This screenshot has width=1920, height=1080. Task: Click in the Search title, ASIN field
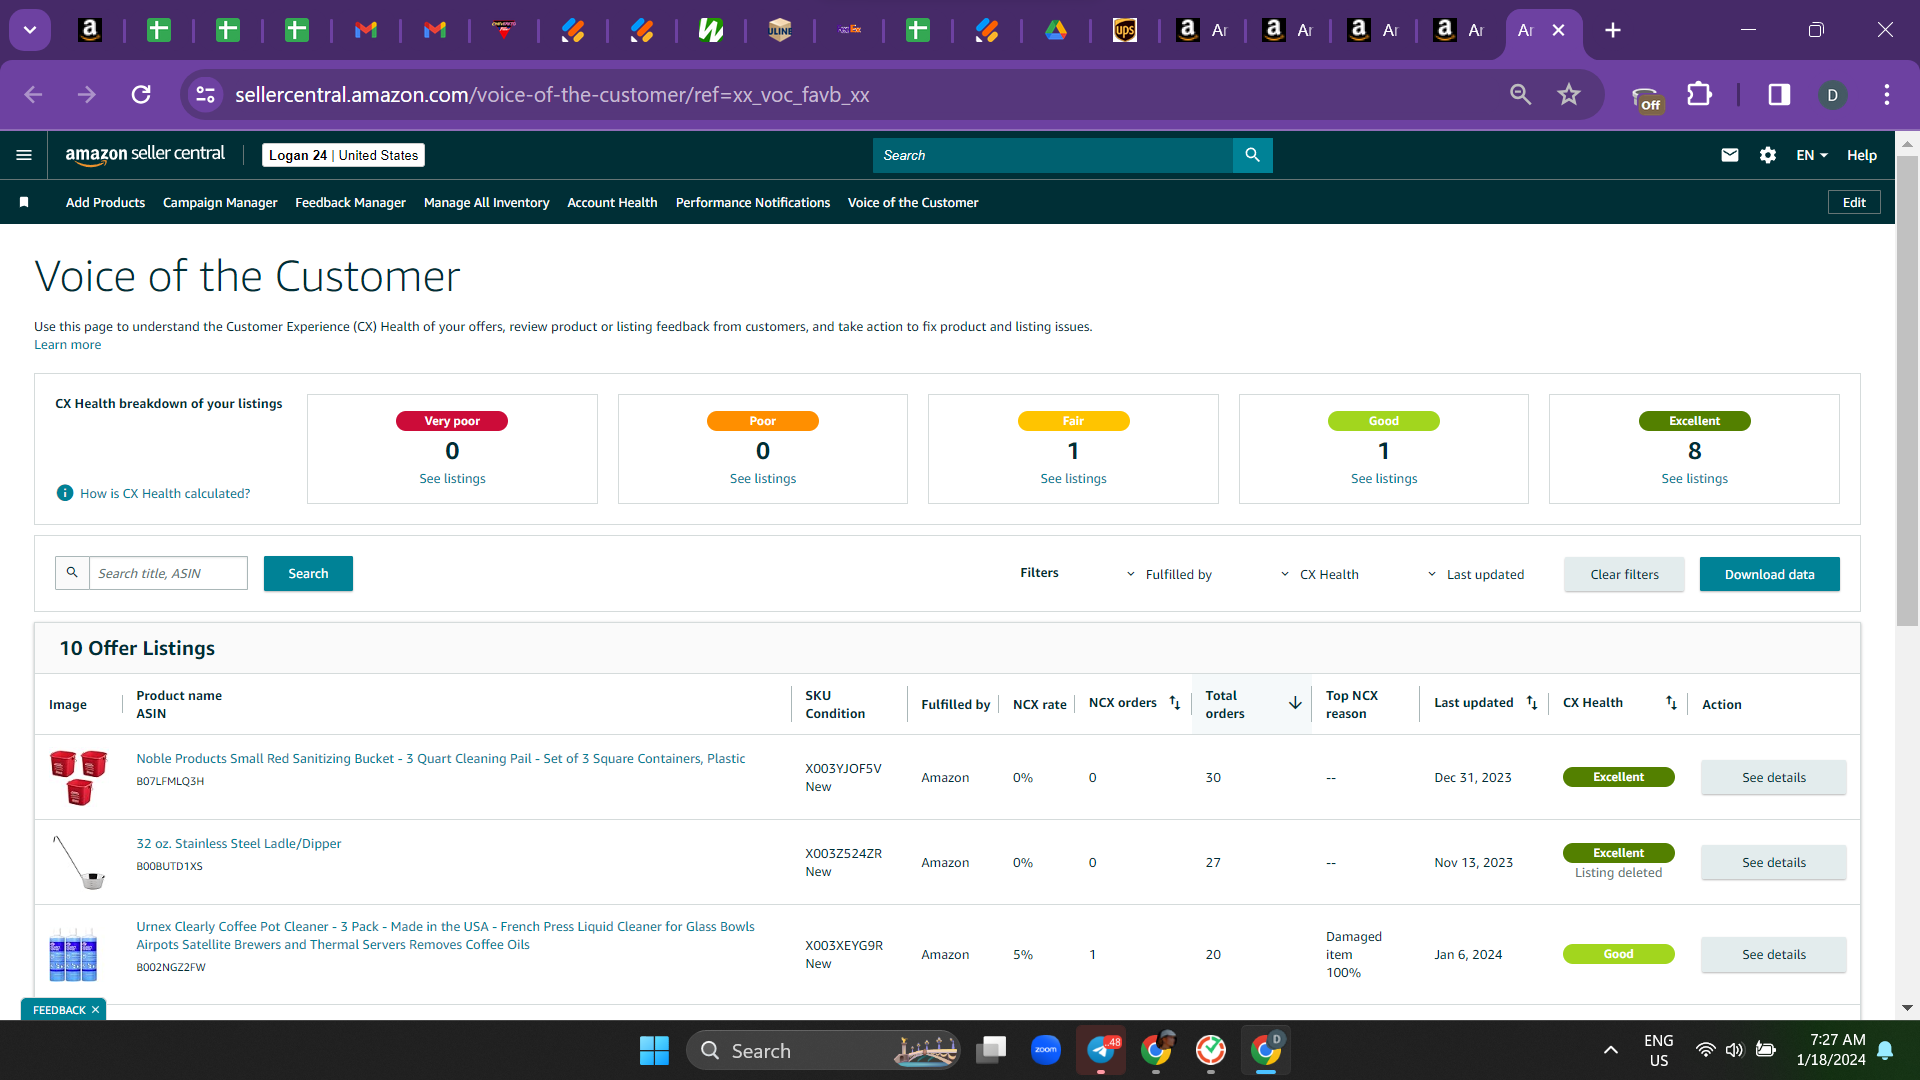[x=168, y=573]
